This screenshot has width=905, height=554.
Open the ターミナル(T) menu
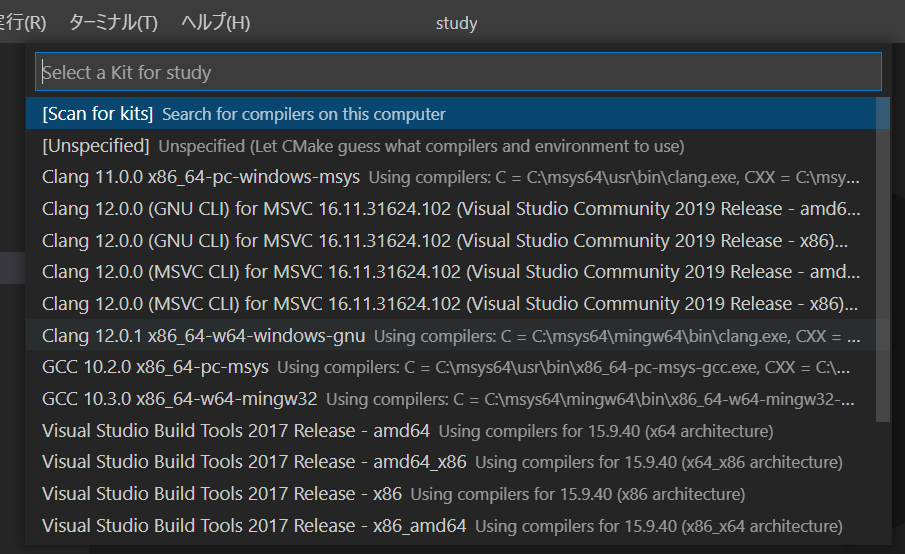113,23
